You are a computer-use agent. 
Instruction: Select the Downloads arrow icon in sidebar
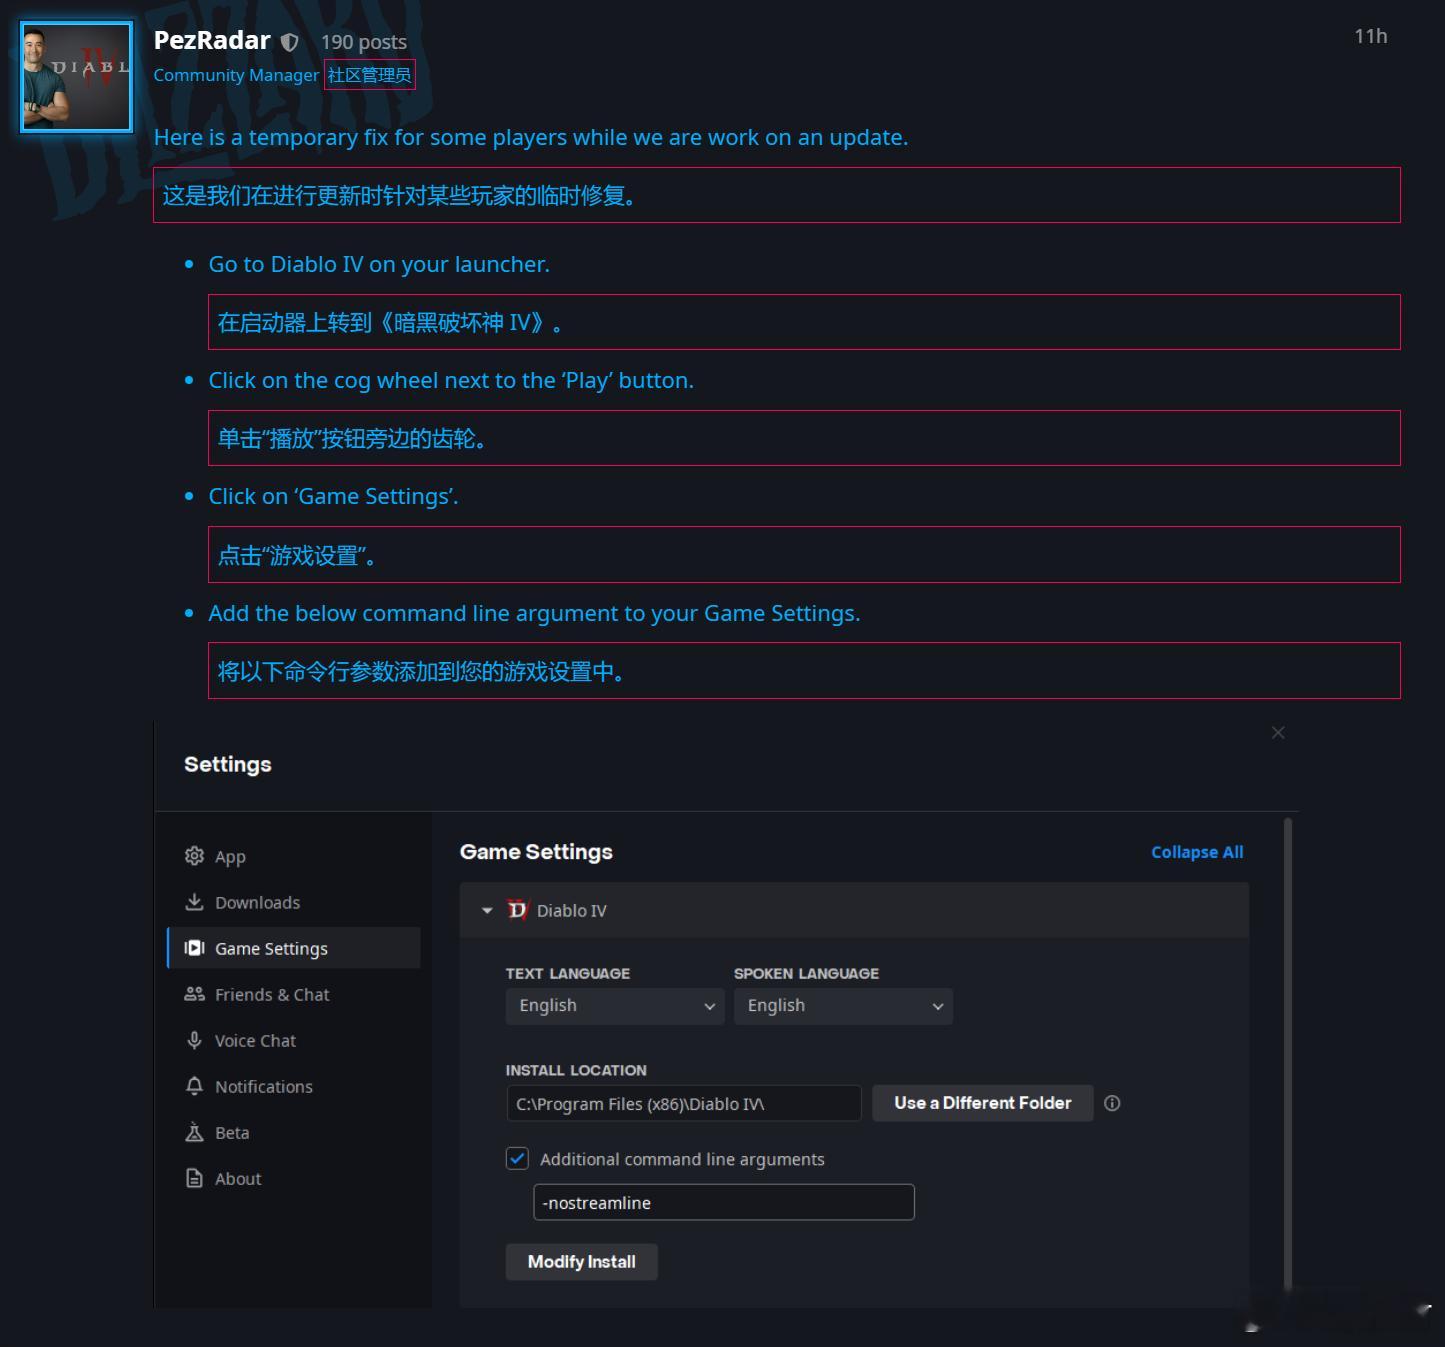tap(194, 902)
